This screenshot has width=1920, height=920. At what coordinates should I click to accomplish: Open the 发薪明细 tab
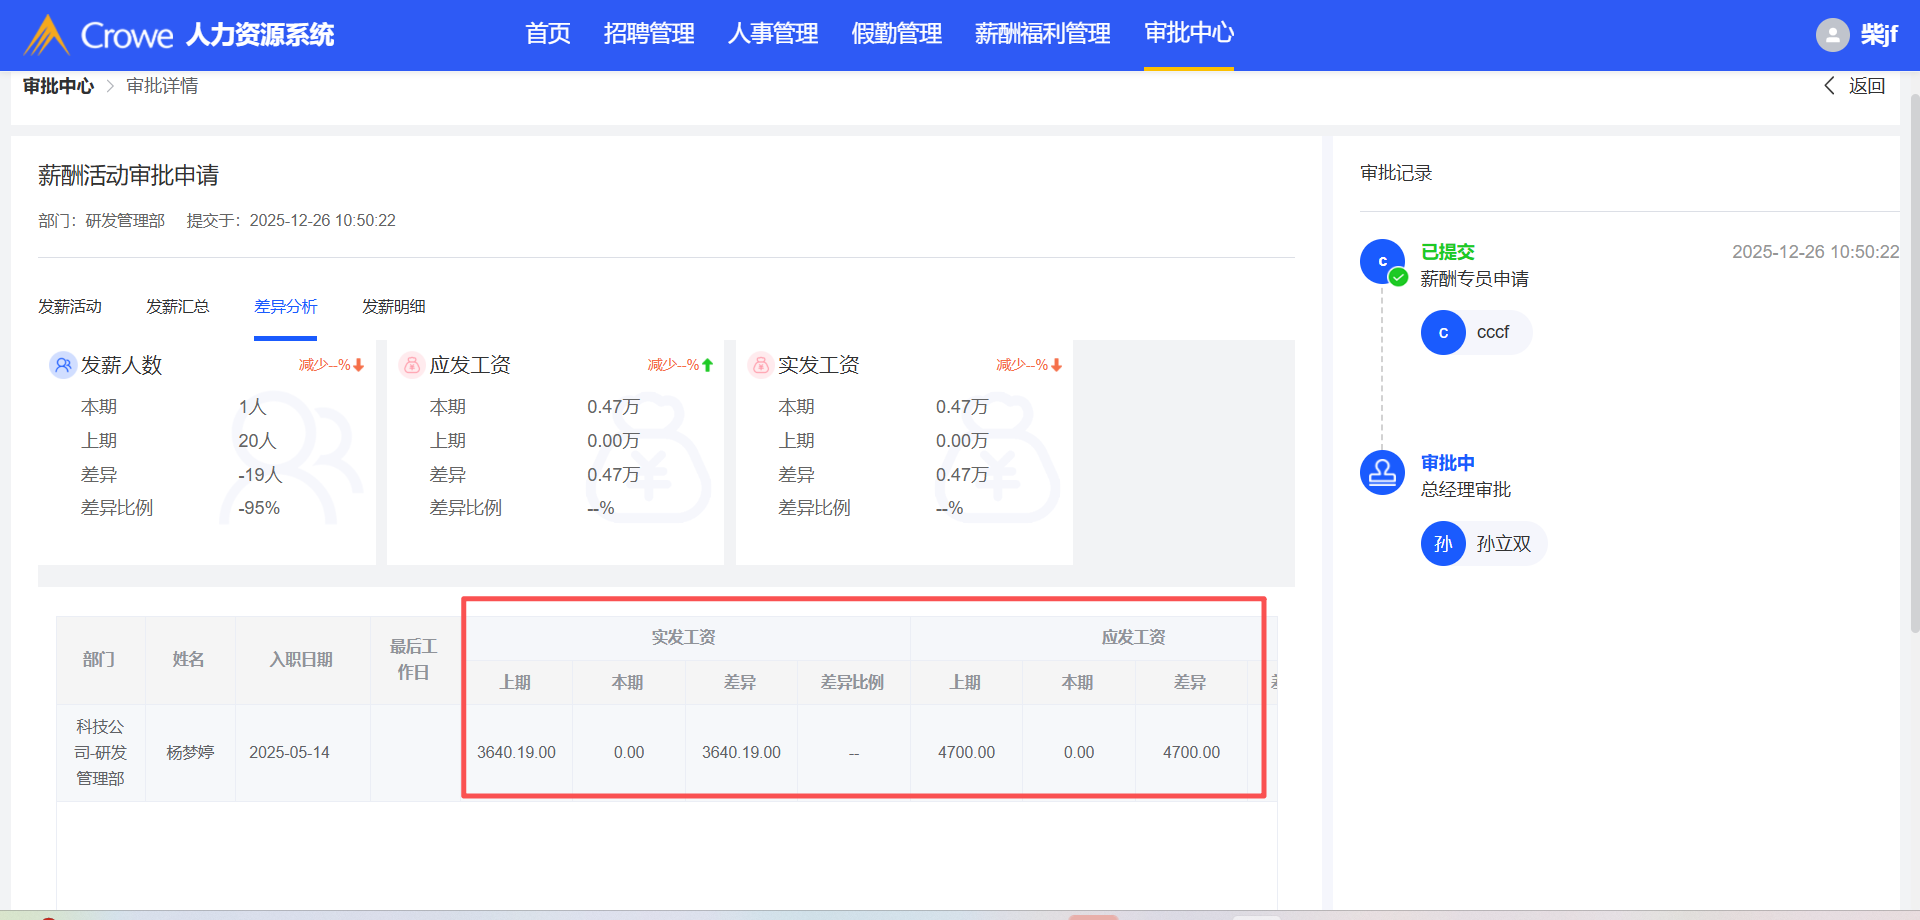click(x=394, y=307)
